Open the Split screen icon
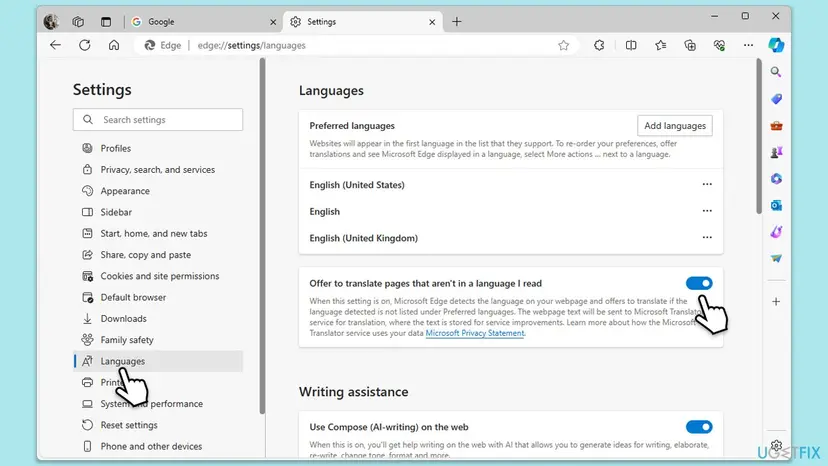The image size is (828, 466). tap(631, 45)
